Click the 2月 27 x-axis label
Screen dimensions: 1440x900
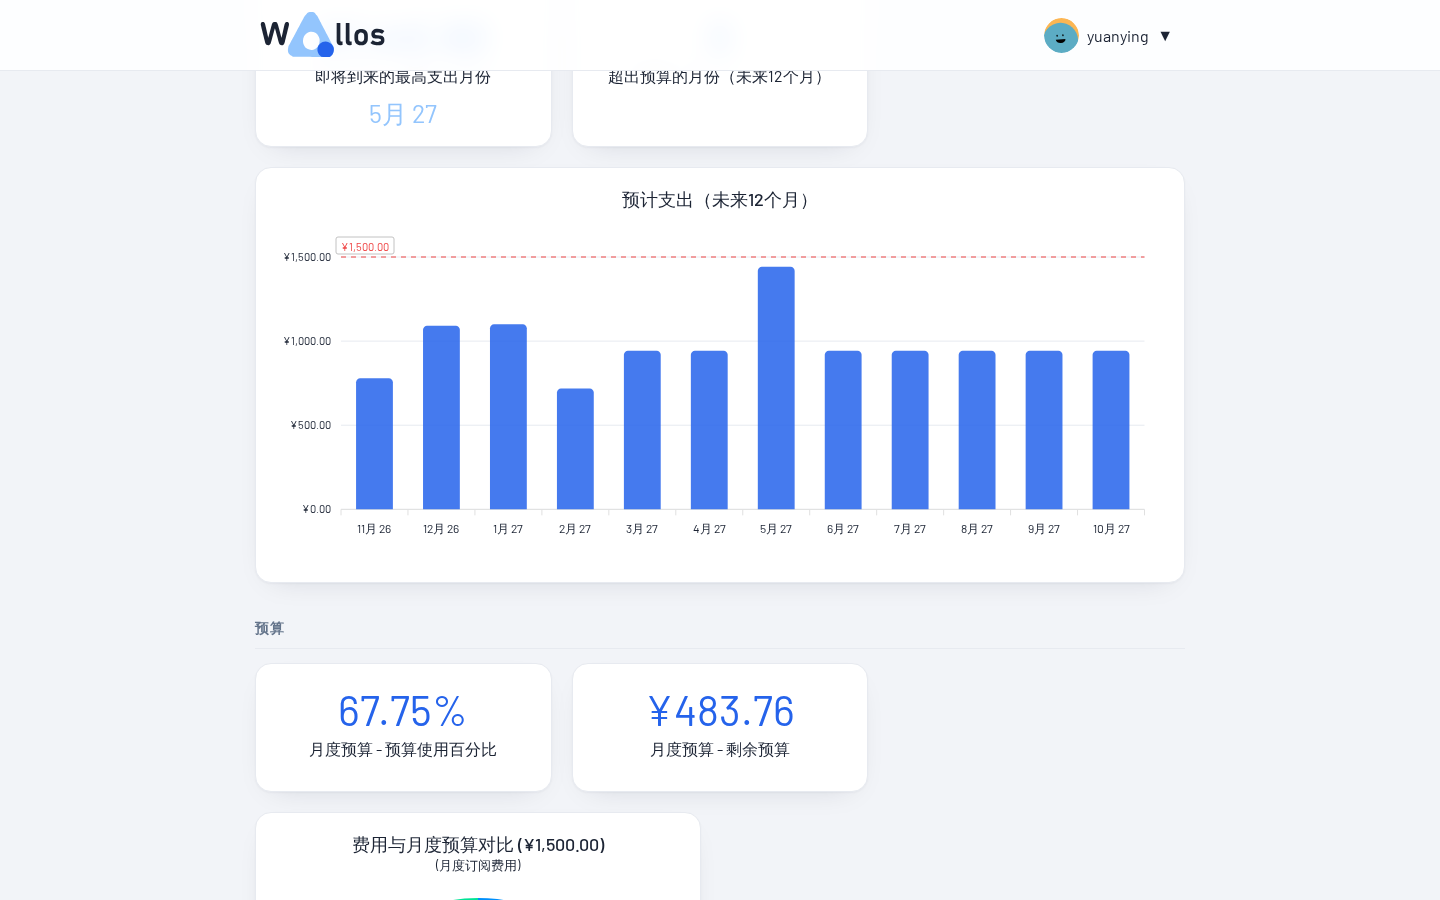(x=575, y=529)
